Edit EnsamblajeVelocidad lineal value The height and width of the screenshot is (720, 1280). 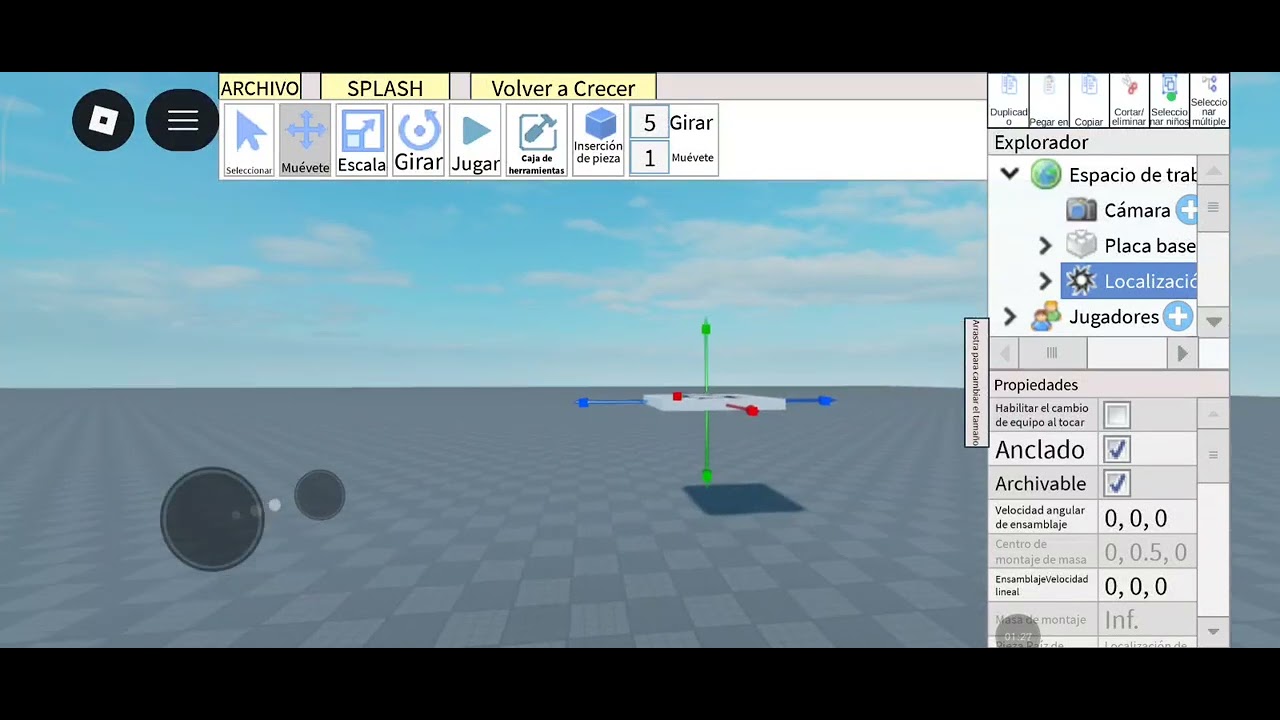(x=1148, y=586)
